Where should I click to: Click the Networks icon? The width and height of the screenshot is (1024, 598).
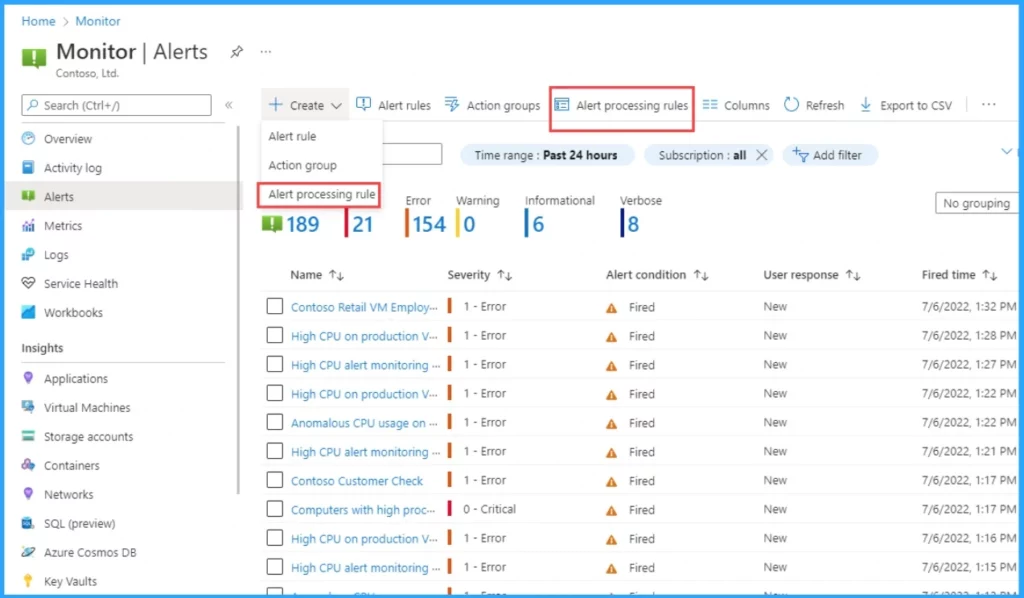[x=28, y=494]
